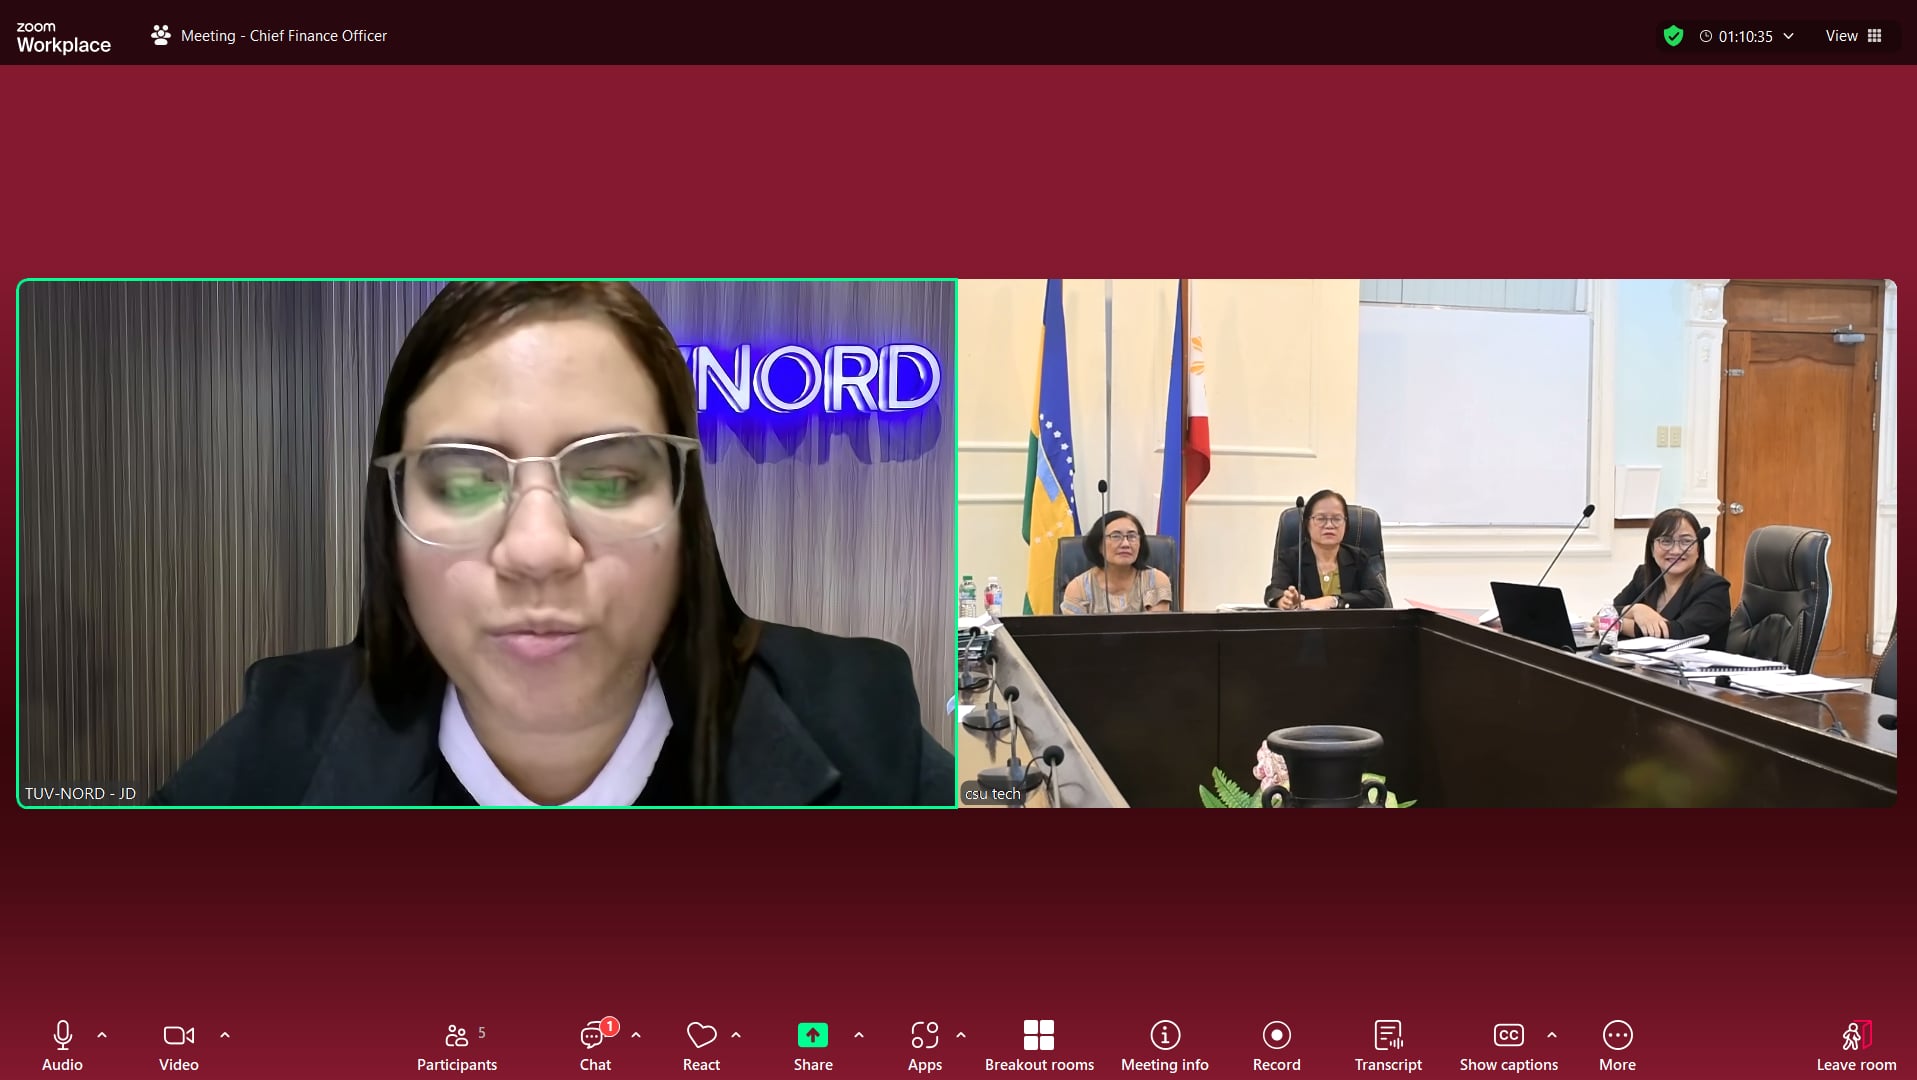Open the Apps icon
Image resolution: width=1917 pixels, height=1080 pixels.
[x=924, y=1044]
